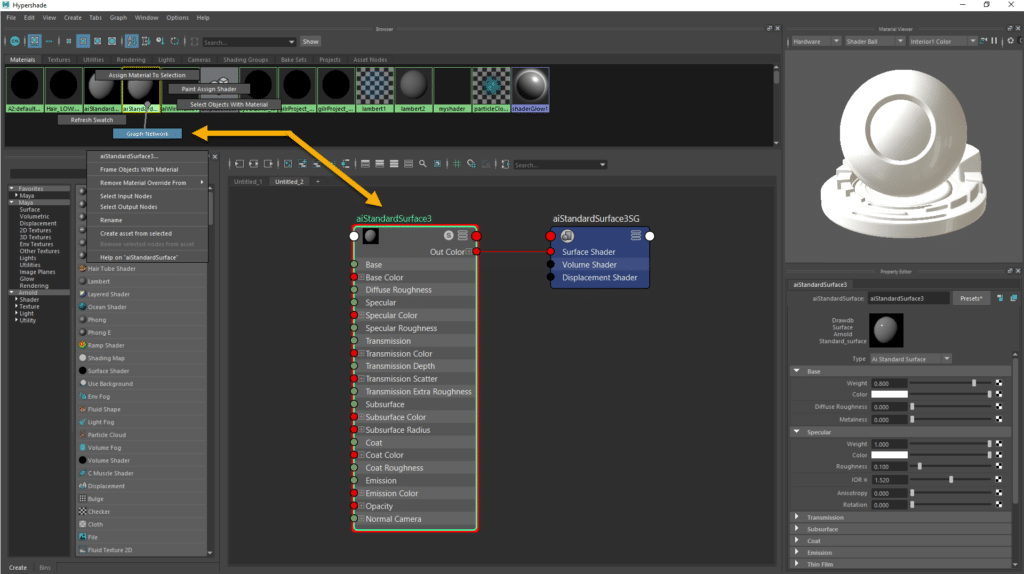
Task: Click the Surface Shader port on aiStandardSurface3SG
Action: 551,251
